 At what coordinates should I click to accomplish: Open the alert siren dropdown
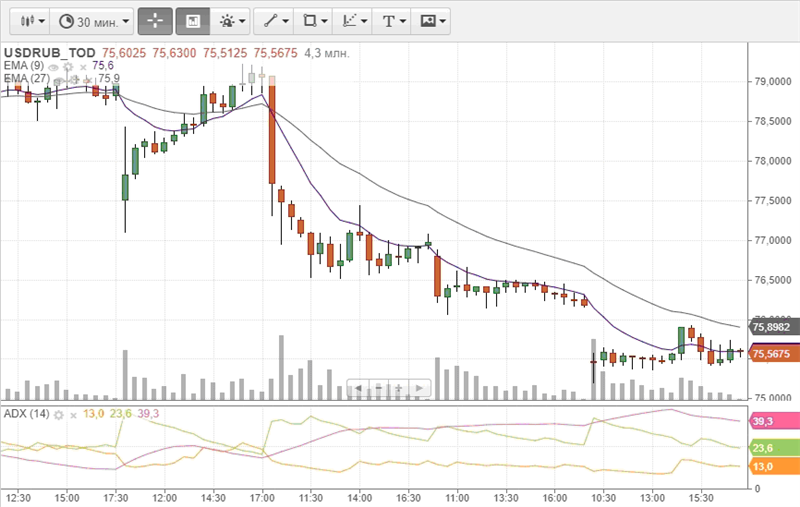click(x=231, y=21)
